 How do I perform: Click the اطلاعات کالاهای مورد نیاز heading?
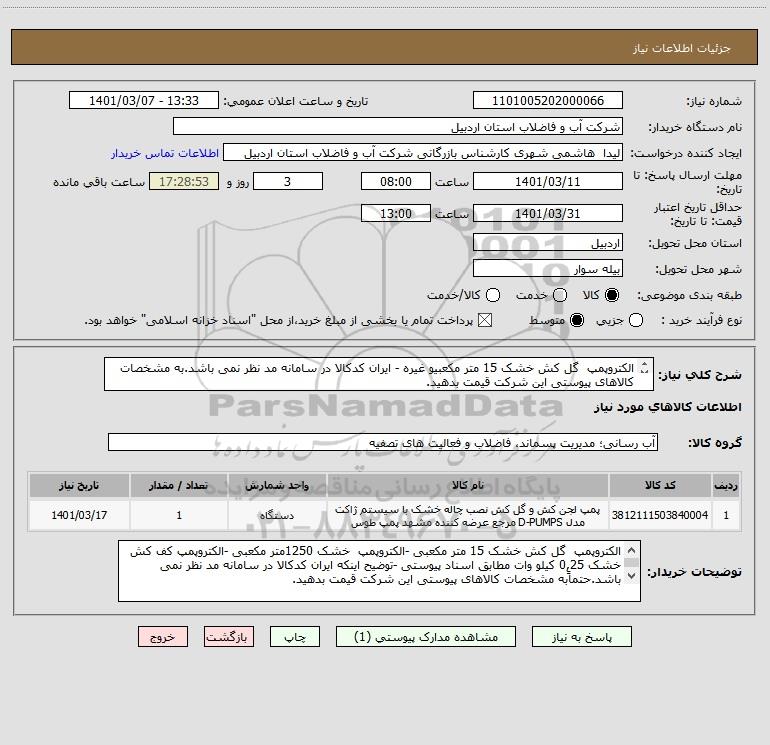point(668,407)
